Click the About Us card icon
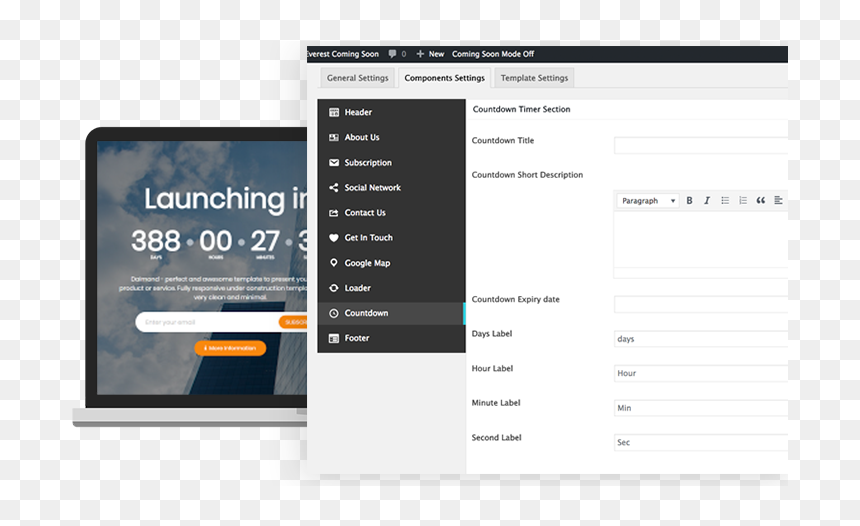The width and height of the screenshot is (860, 526). click(333, 137)
